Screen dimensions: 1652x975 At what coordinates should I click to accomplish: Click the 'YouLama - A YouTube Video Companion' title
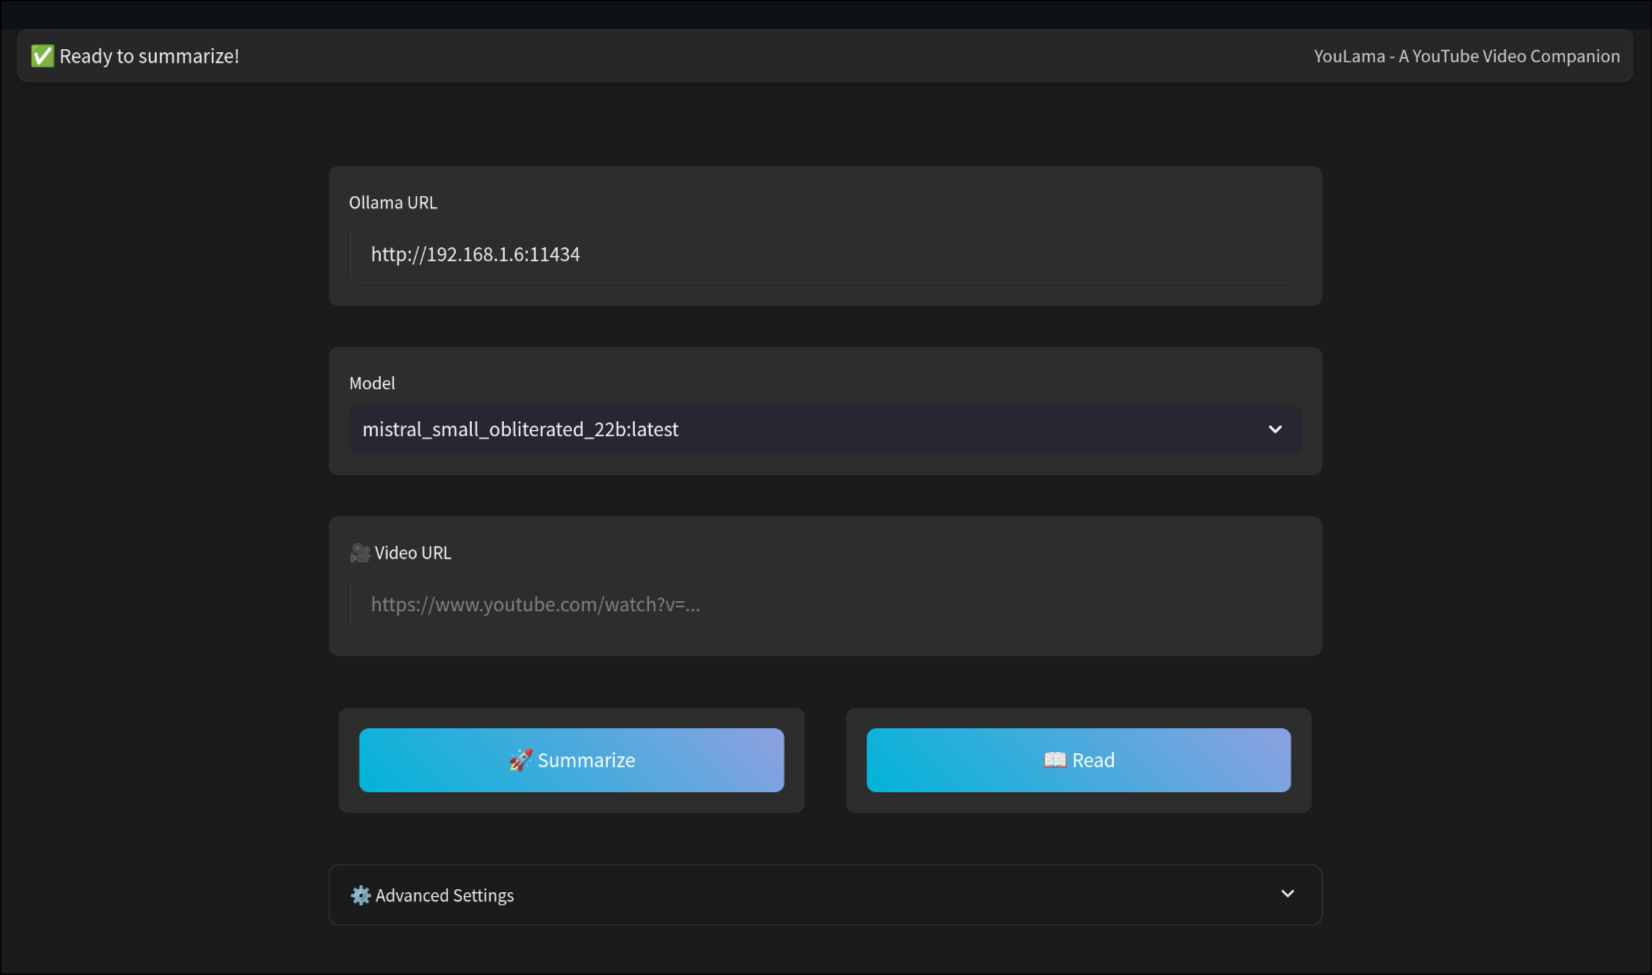point(1466,56)
